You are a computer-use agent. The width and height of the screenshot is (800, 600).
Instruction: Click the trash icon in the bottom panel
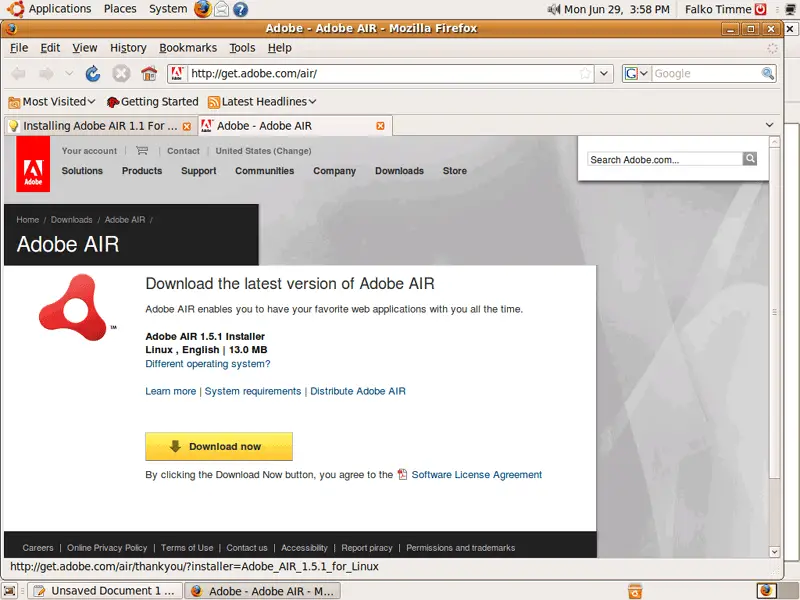click(635, 591)
